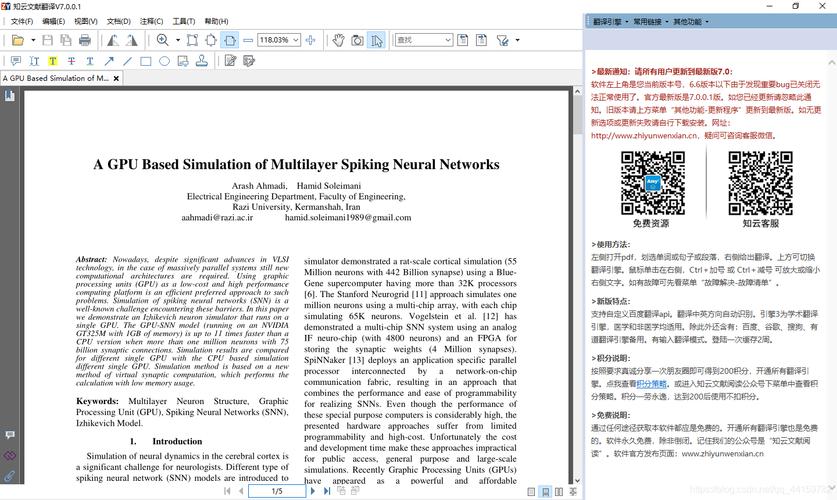Select the magnifier zoom tool
Image resolution: width=837 pixels, height=500 pixels.
pos(163,40)
